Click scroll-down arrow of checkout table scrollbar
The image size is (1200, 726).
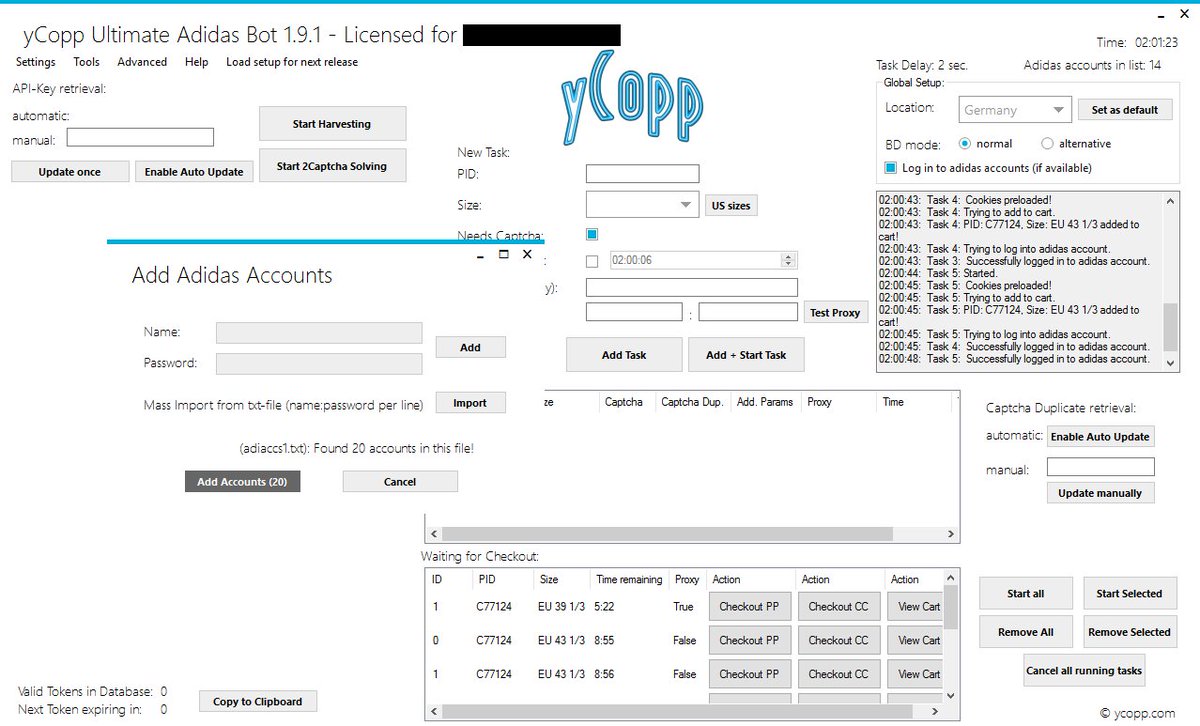[x=950, y=695]
